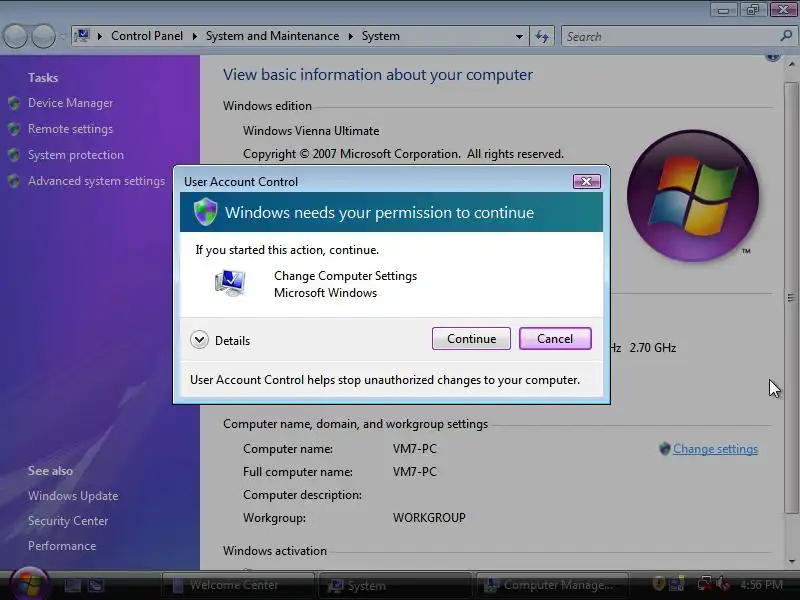Click Show Desktop quick launch icon

point(72,586)
